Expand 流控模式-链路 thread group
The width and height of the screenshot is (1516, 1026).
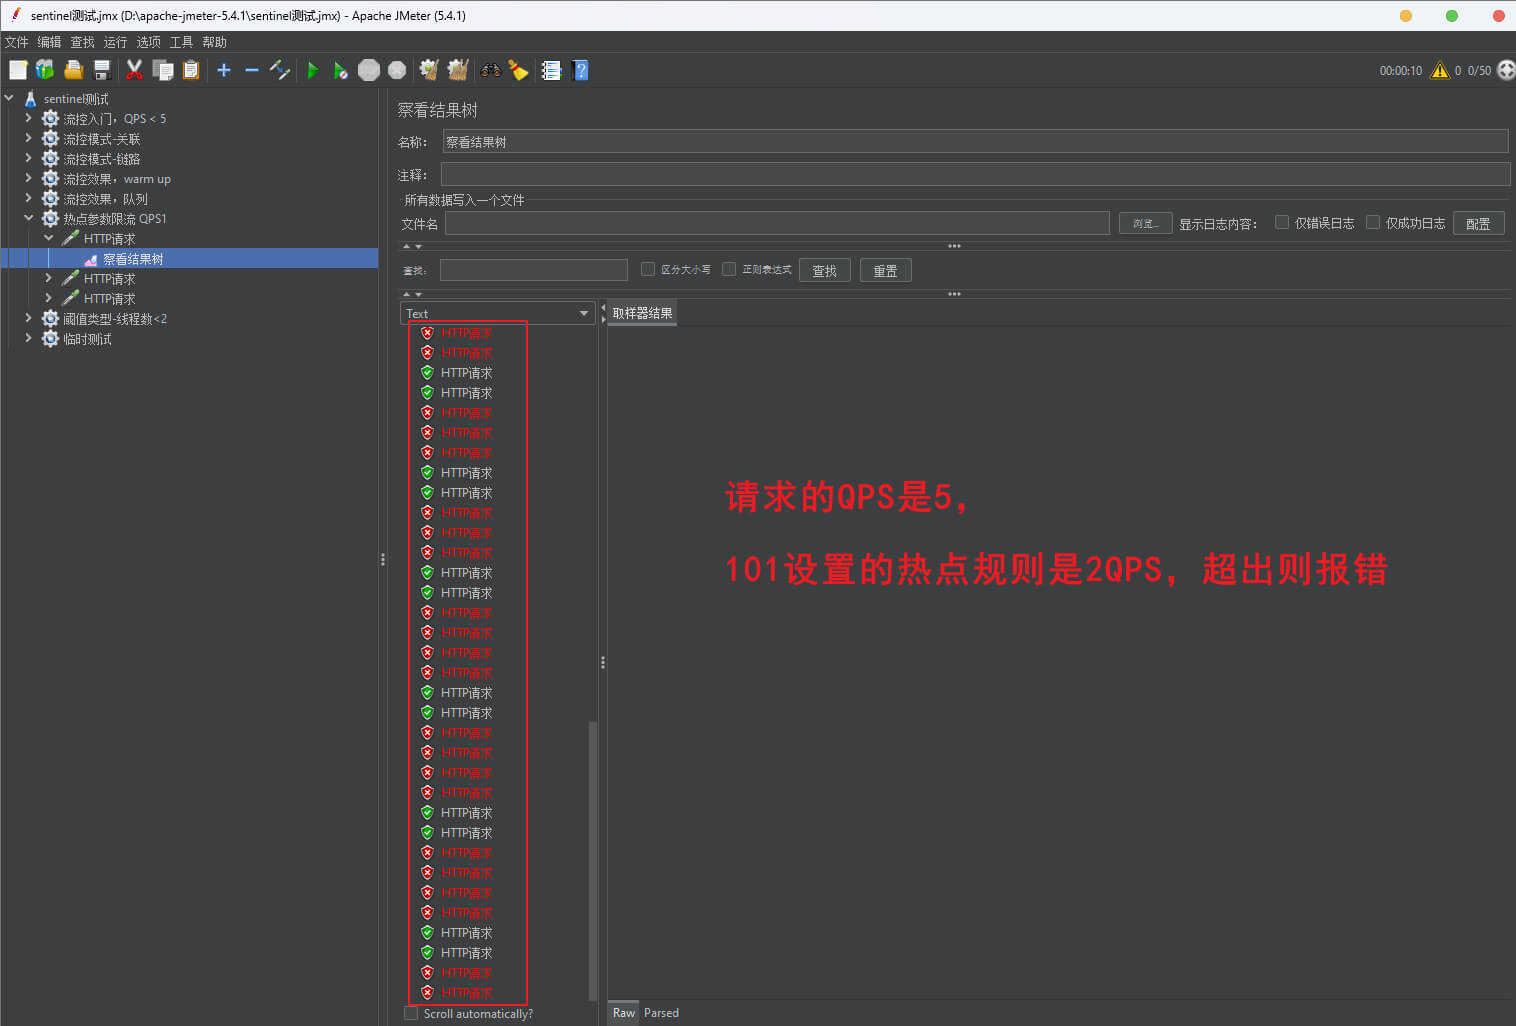(28, 158)
